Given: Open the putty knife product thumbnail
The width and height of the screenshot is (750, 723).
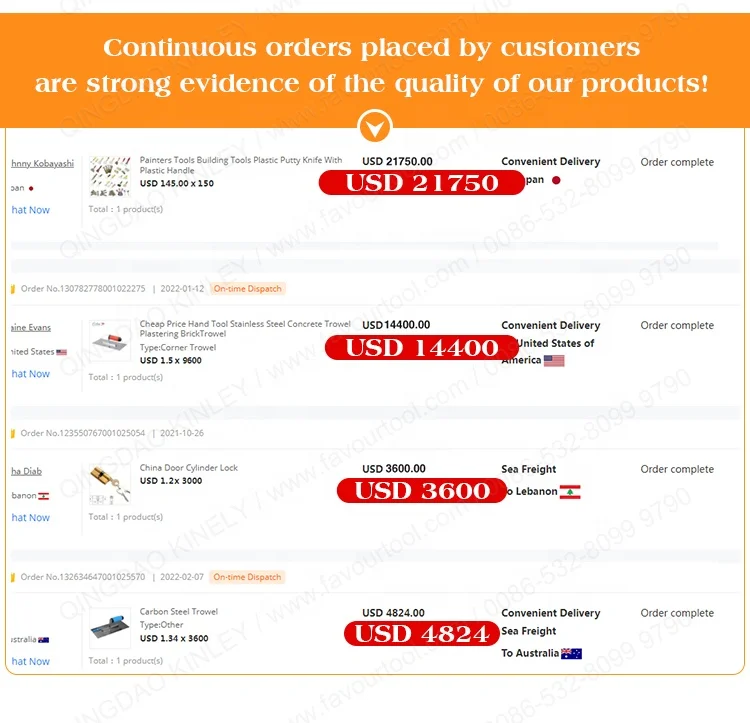Looking at the screenshot, I should 110,176.
